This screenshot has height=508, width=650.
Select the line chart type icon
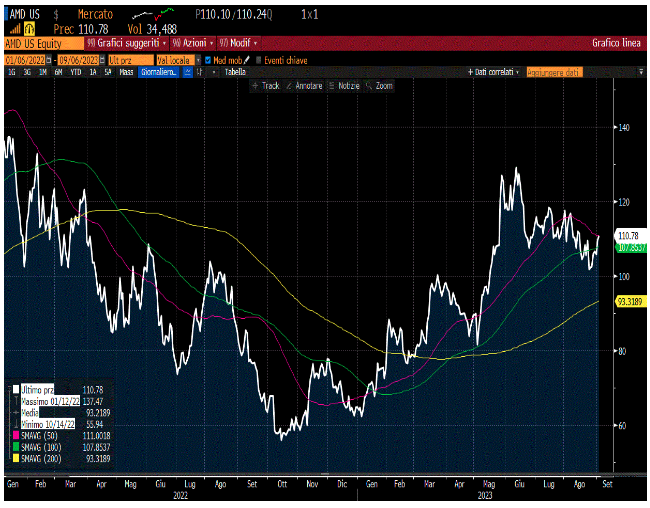point(188,72)
